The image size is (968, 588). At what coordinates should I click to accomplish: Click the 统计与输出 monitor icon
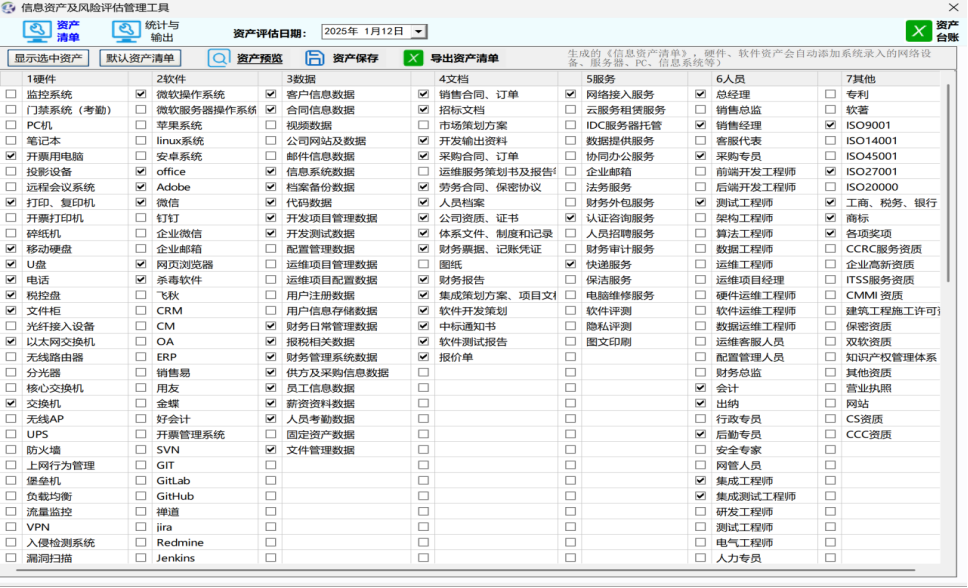pos(127,31)
